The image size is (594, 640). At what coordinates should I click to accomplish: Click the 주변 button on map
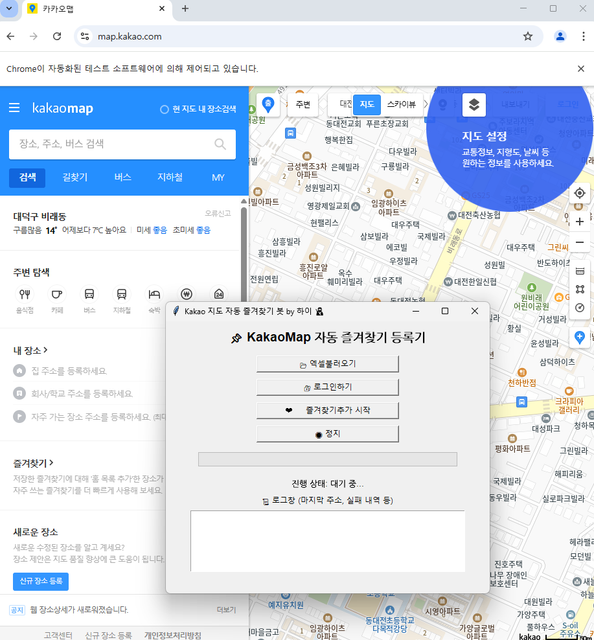303,105
